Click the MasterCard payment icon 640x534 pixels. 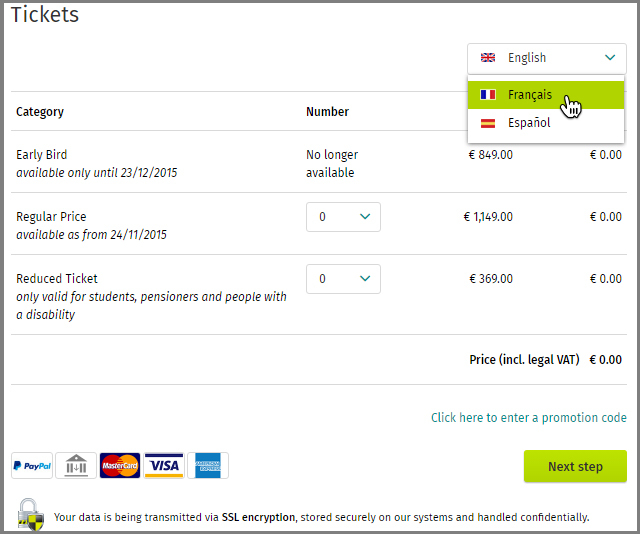pyautogui.click(x=120, y=466)
